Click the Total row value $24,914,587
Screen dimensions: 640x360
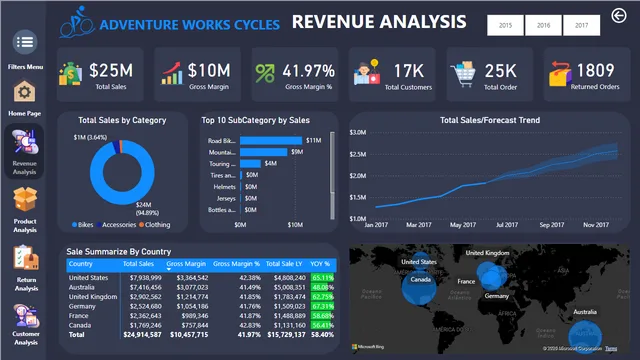pyautogui.click(x=142, y=335)
